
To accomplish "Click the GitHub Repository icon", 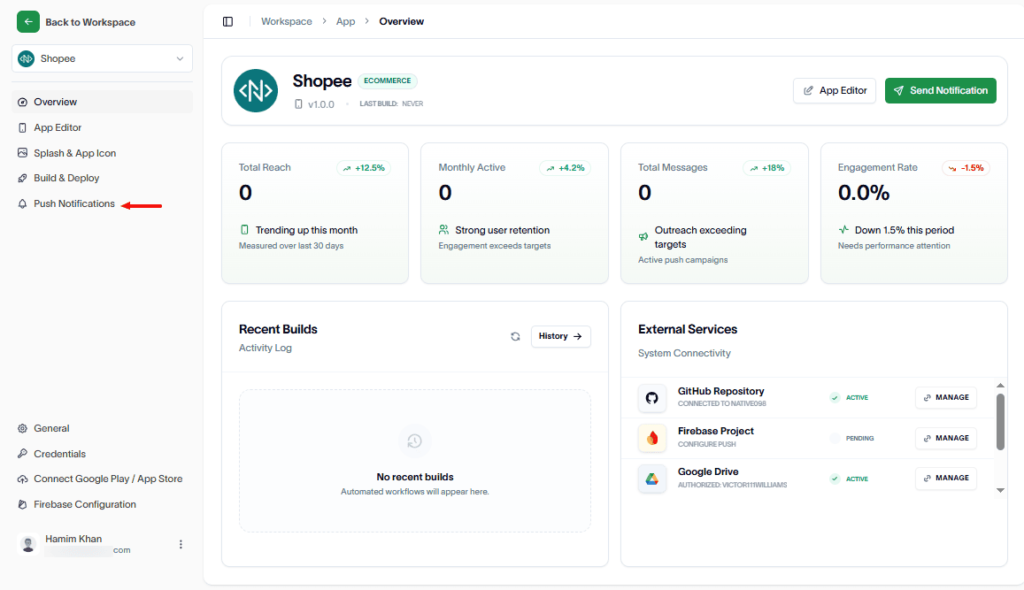I will coord(652,397).
